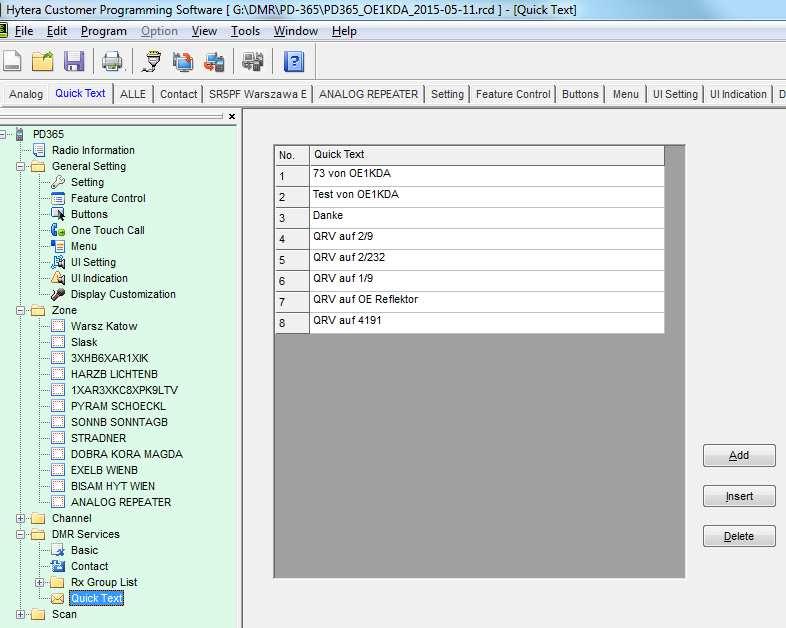This screenshot has height=628, width=786.
Task: Open the Edit menu
Action: (x=57, y=31)
